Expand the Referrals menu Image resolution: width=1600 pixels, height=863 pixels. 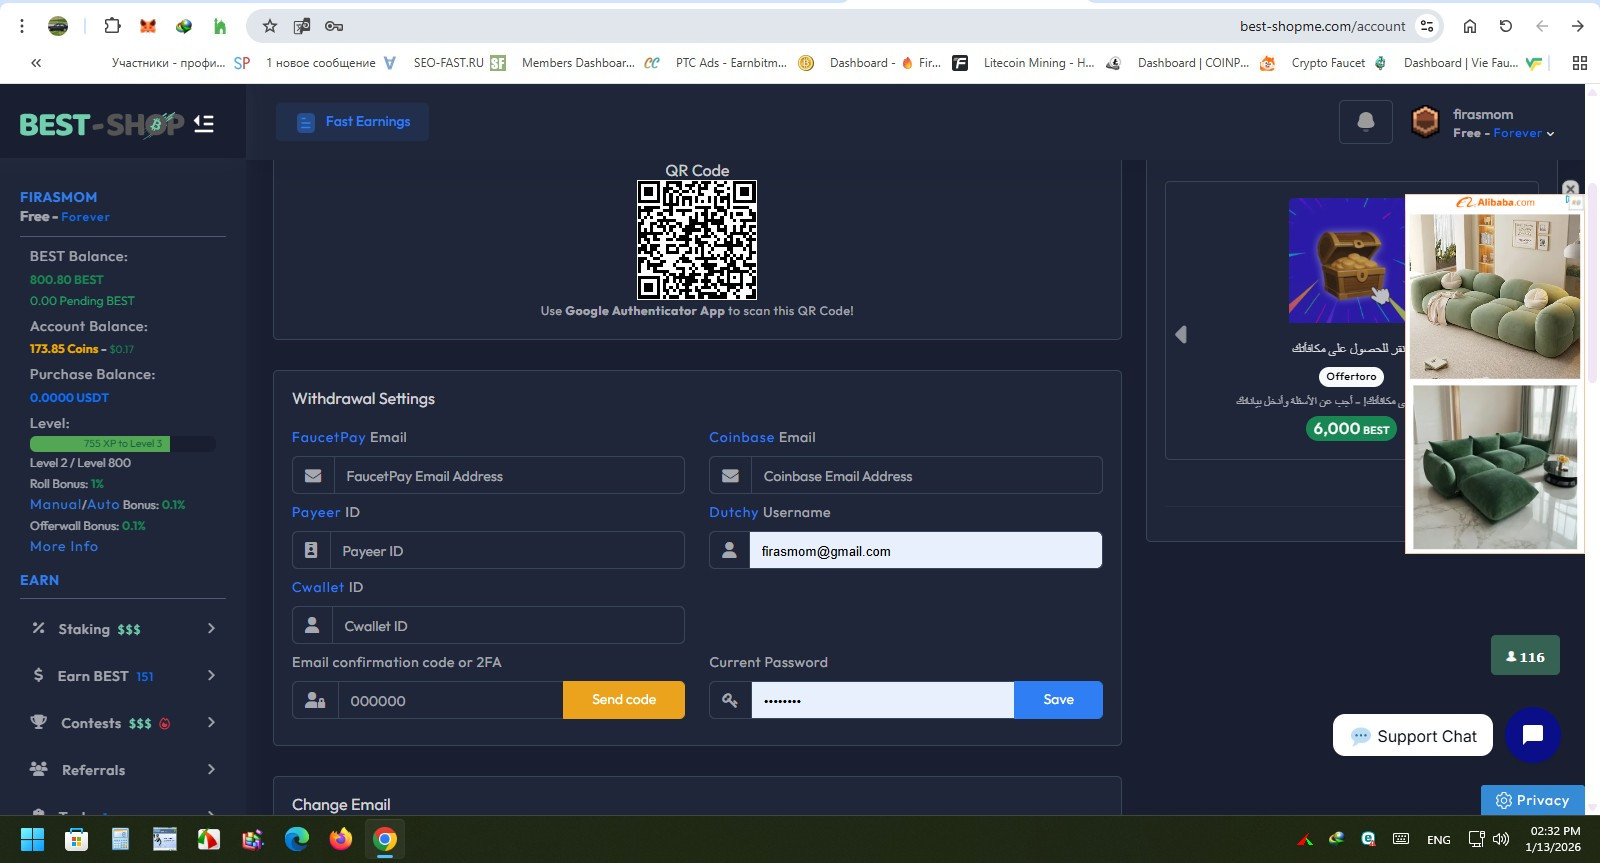[x=123, y=769]
